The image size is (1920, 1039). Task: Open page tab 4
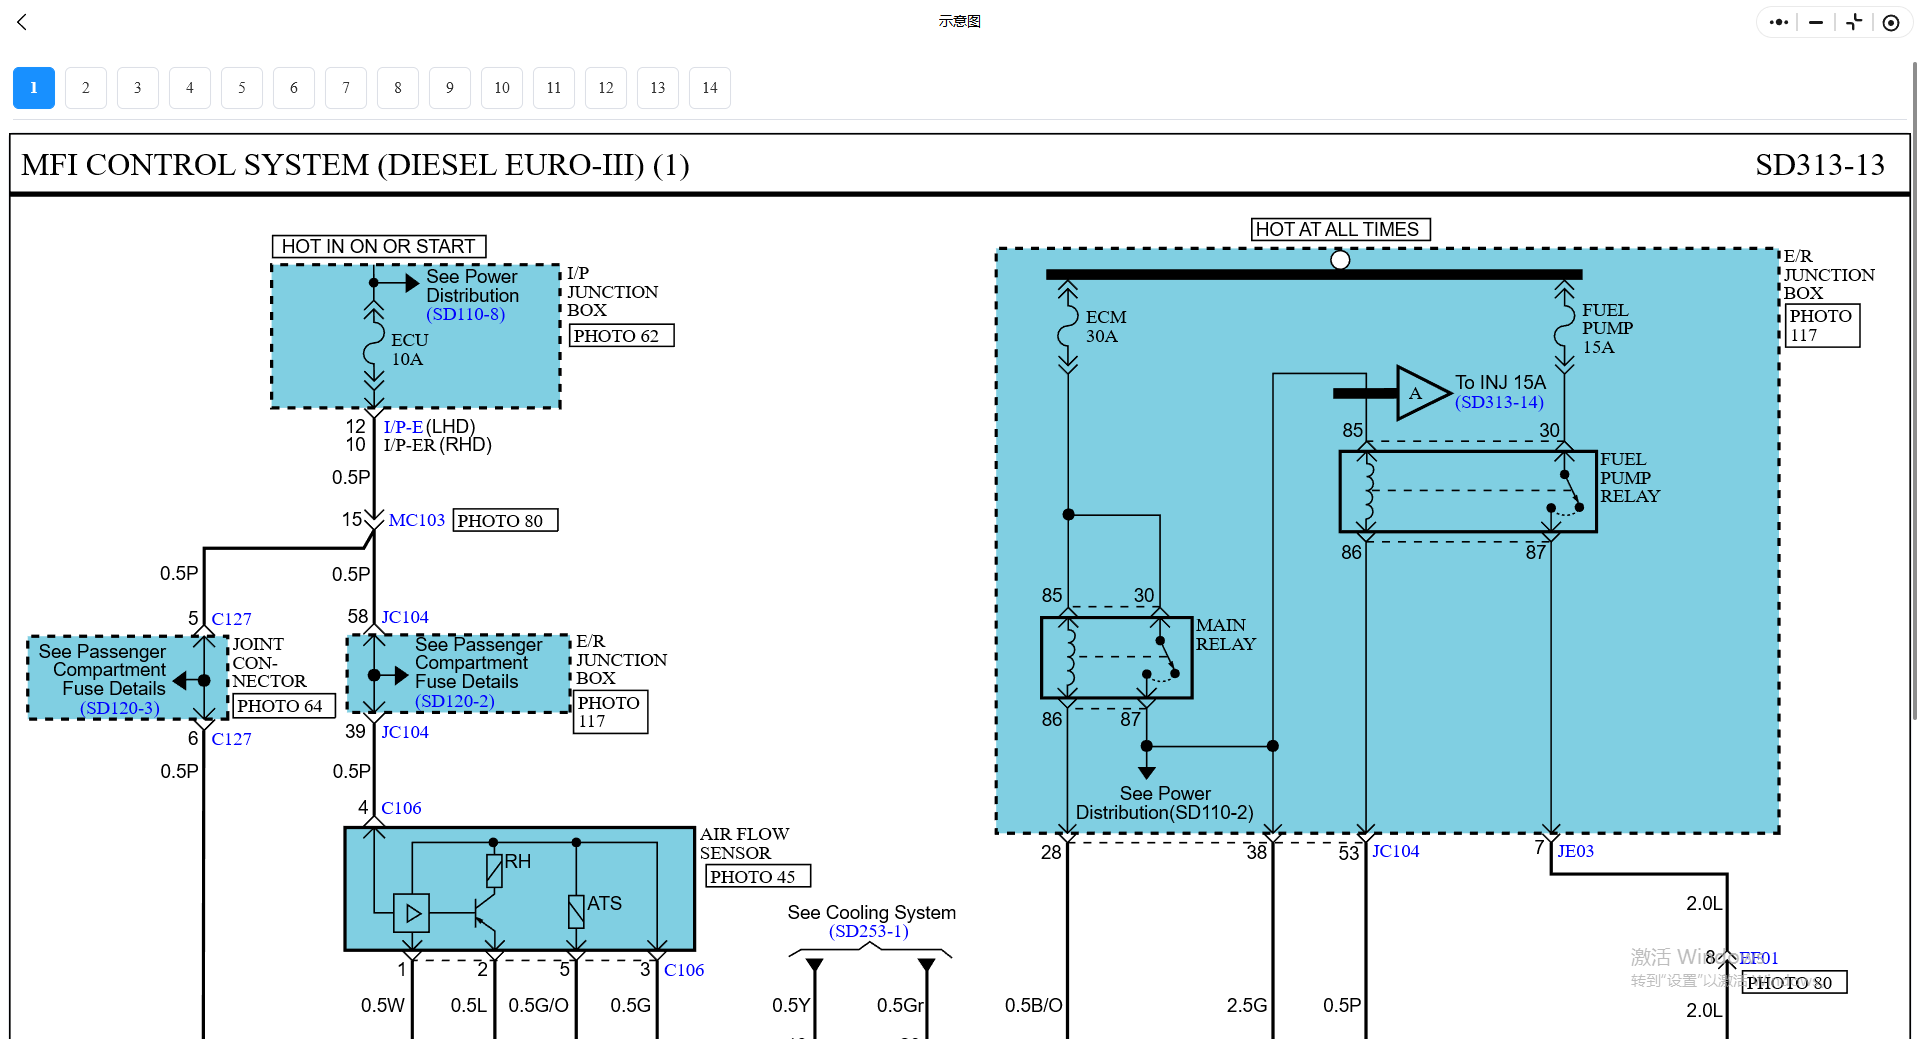pyautogui.click(x=190, y=88)
